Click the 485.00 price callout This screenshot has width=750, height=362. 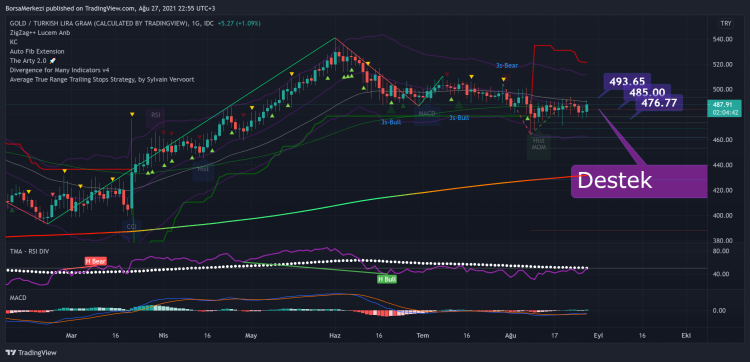(x=647, y=92)
